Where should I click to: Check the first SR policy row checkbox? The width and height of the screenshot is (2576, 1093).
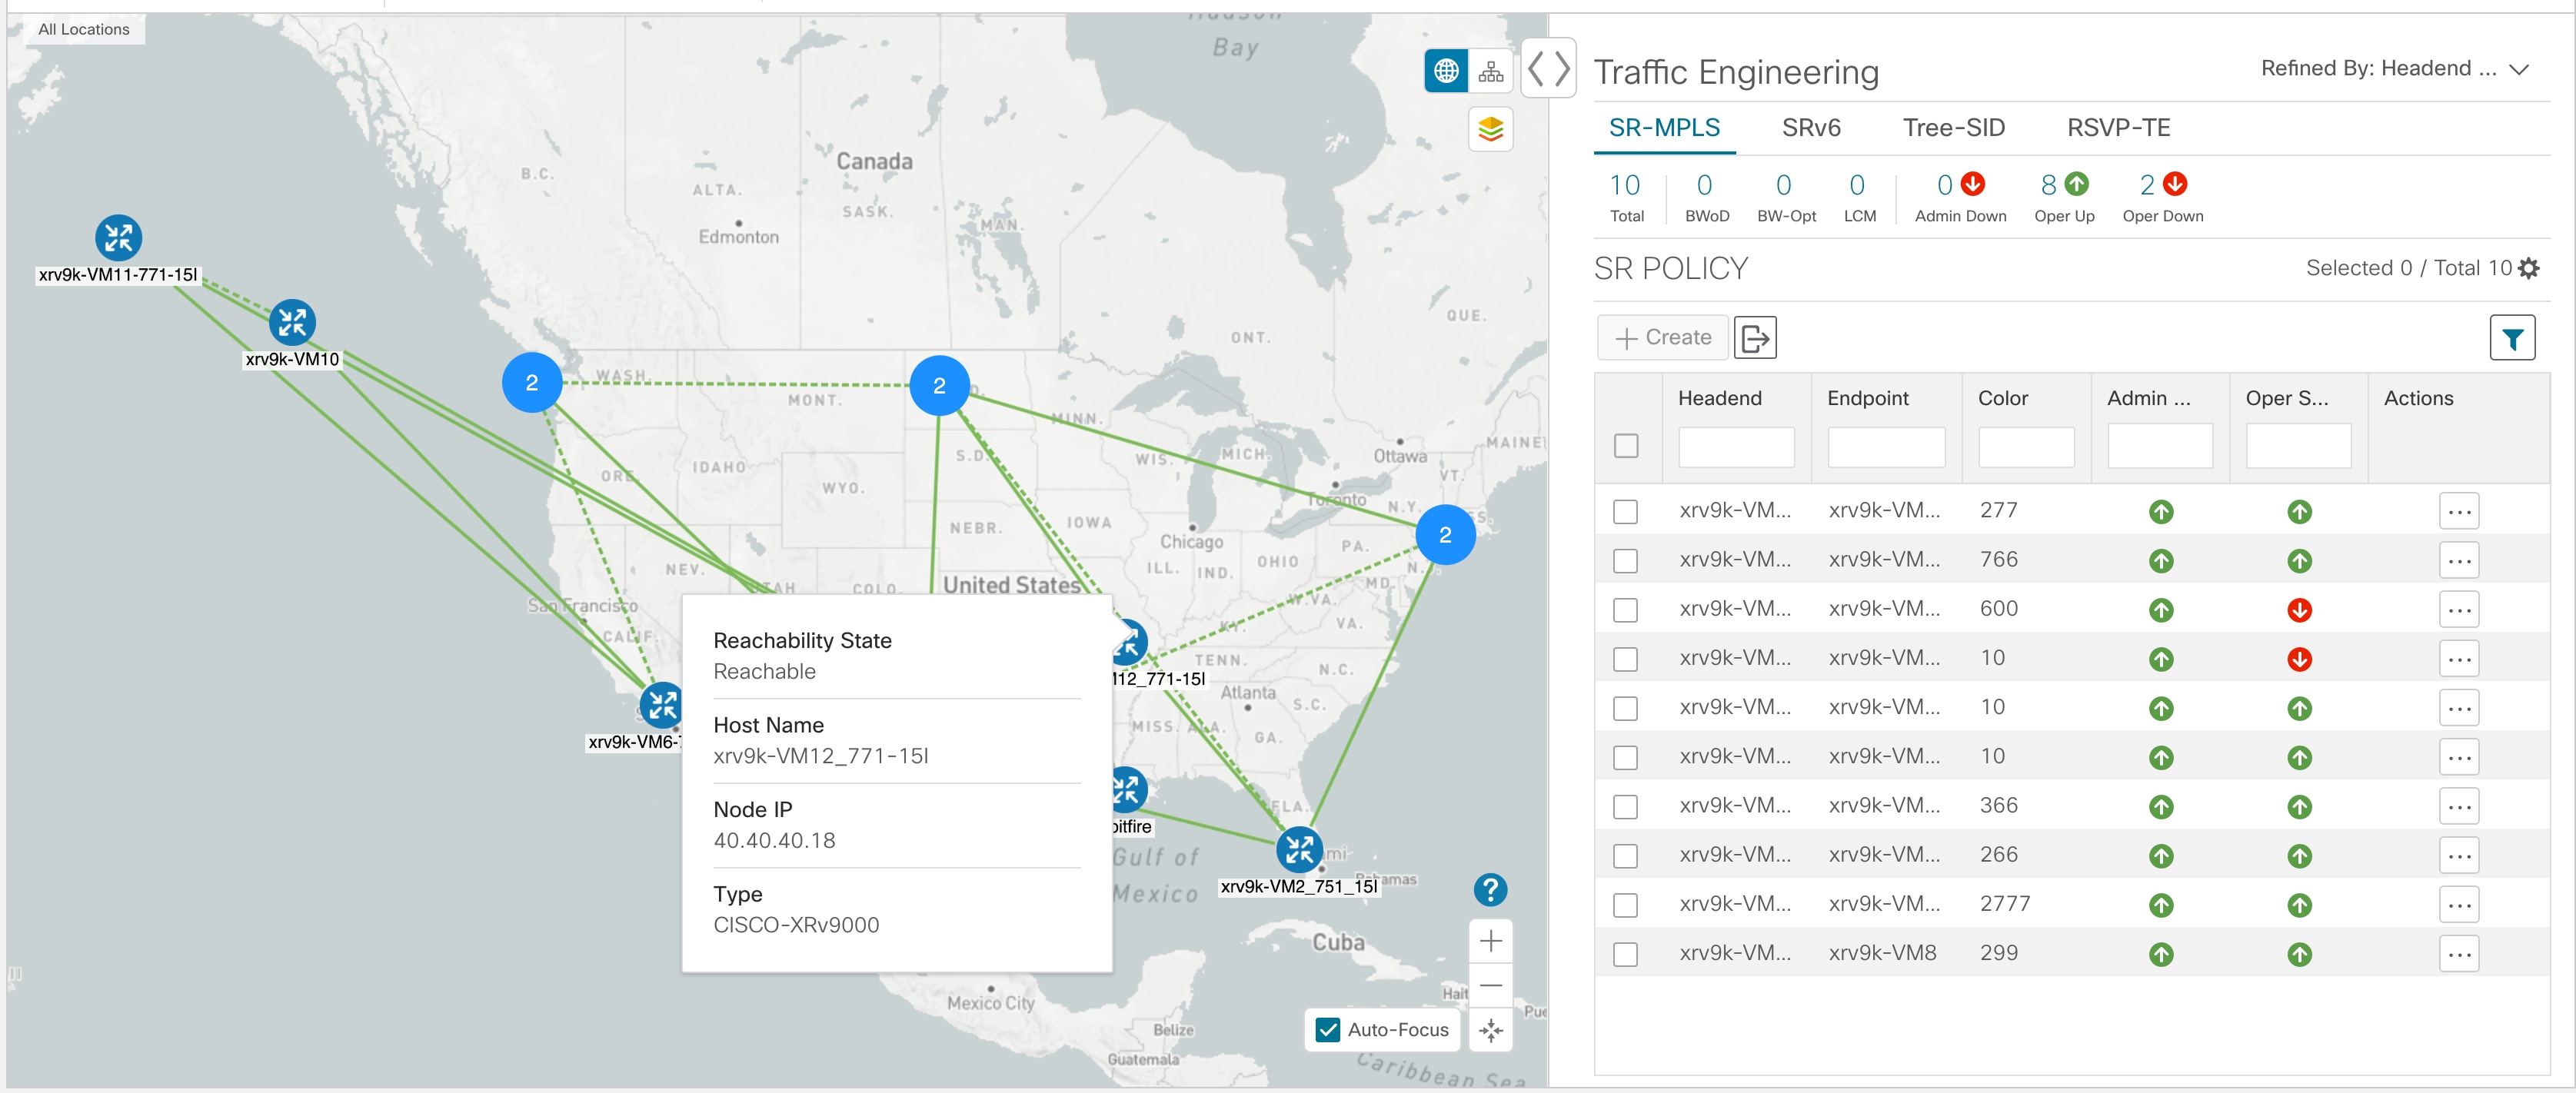1625,510
